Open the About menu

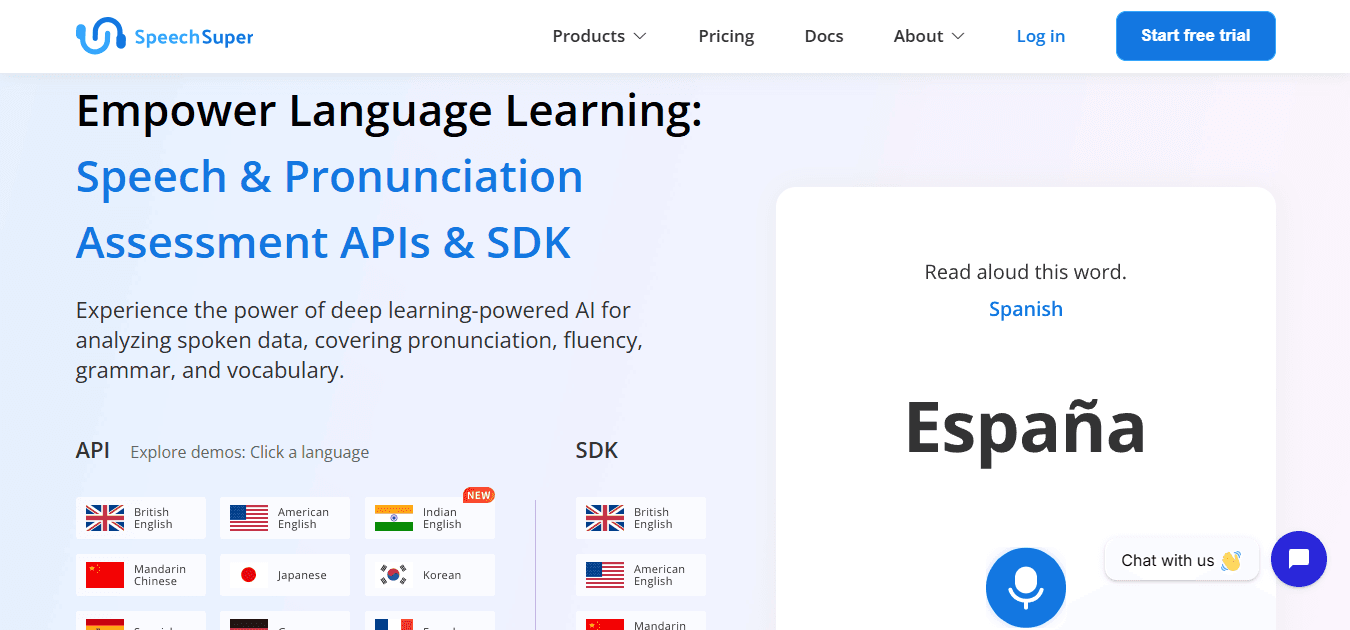pyautogui.click(x=929, y=36)
